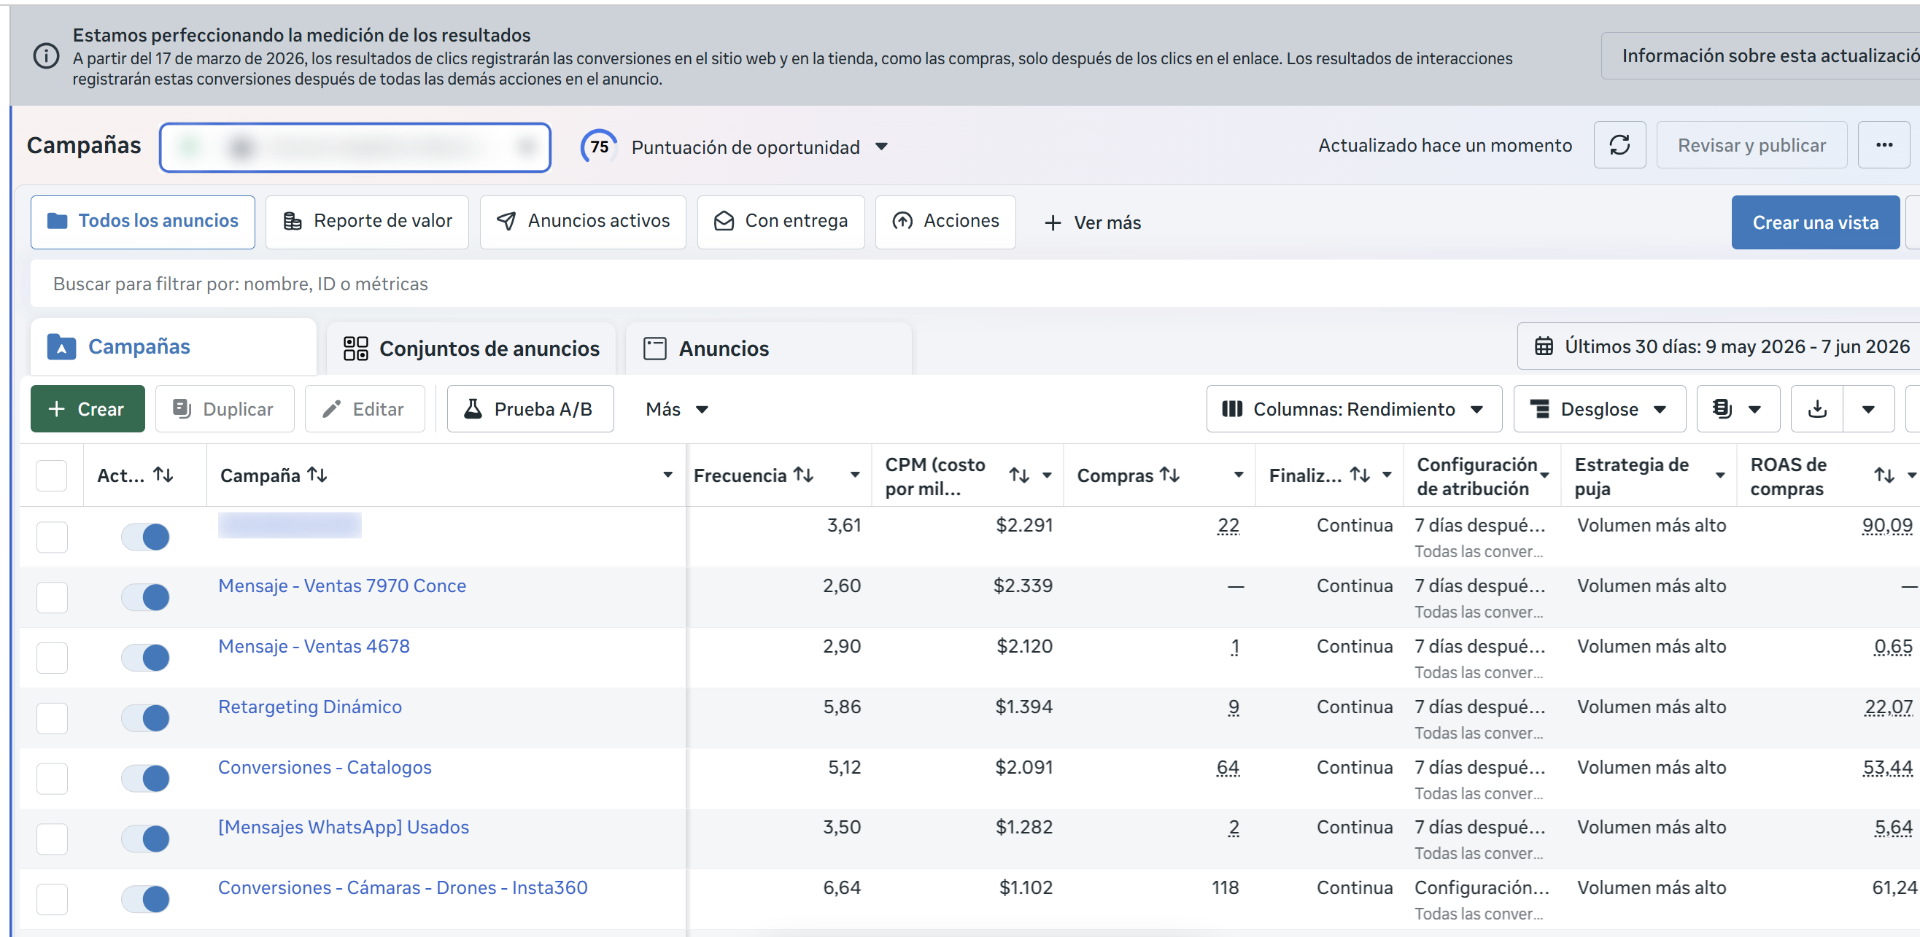Toggle off [Mensajes WhatsApp] Usados campaign
This screenshot has width=1920, height=937.
coord(145,838)
